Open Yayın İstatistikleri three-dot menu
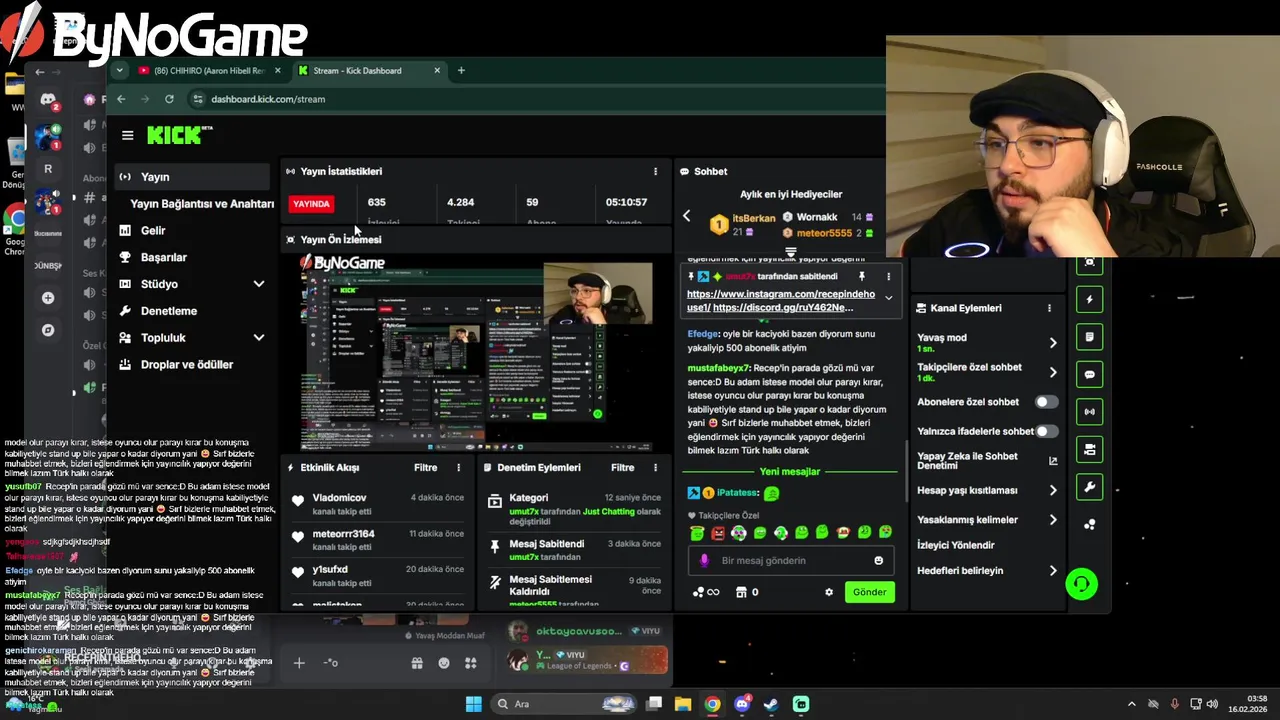1280x720 pixels. [x=655, y=171]
